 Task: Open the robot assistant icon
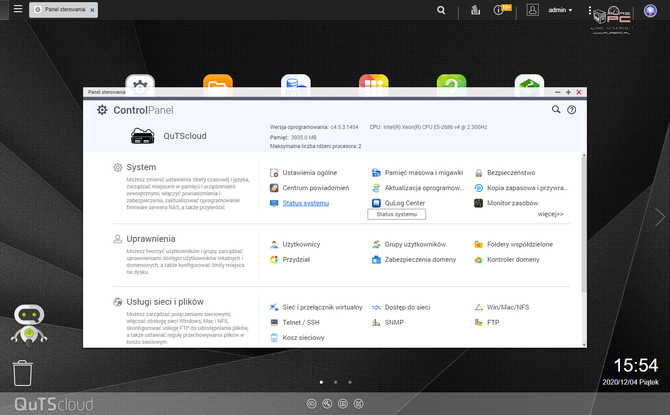pyautogui.click(x=29, y=325)
